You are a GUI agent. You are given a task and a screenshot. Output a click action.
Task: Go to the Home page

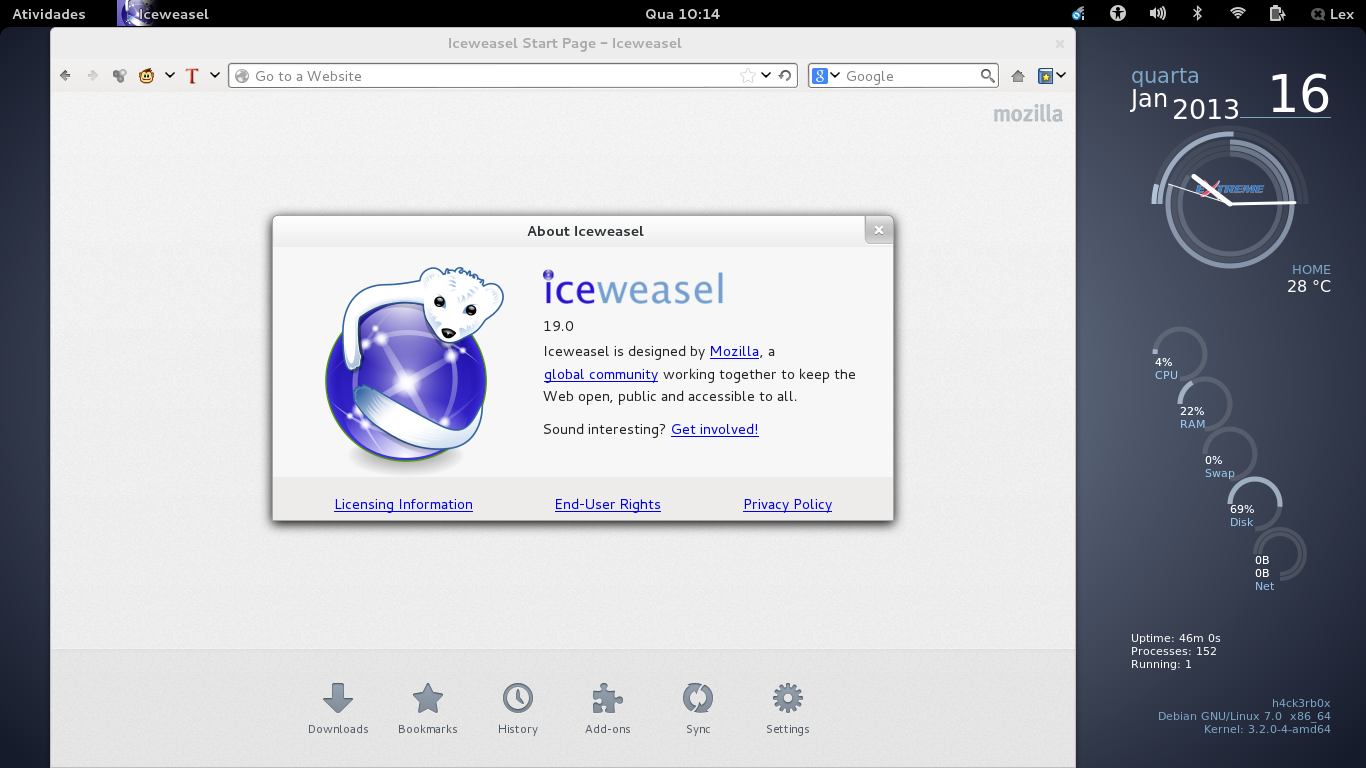(x=1018, y=76)
